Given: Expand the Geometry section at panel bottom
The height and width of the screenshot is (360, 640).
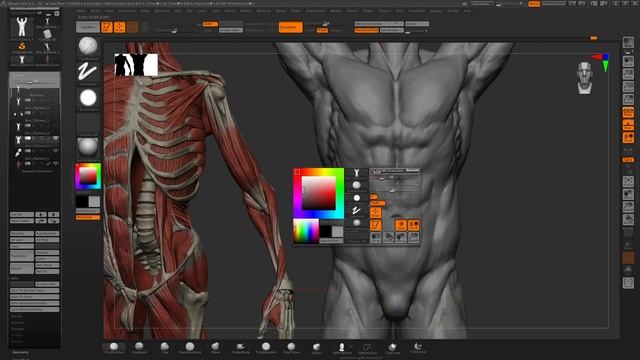Looking at the screenshot, I should coord(20,352).
